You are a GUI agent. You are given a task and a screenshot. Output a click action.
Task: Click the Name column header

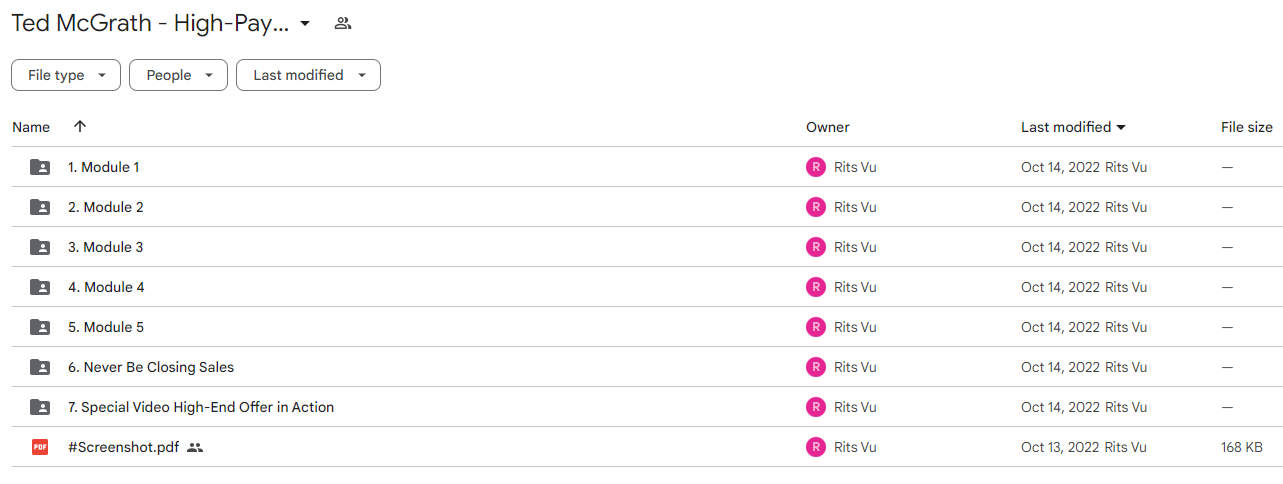[31, 127]
